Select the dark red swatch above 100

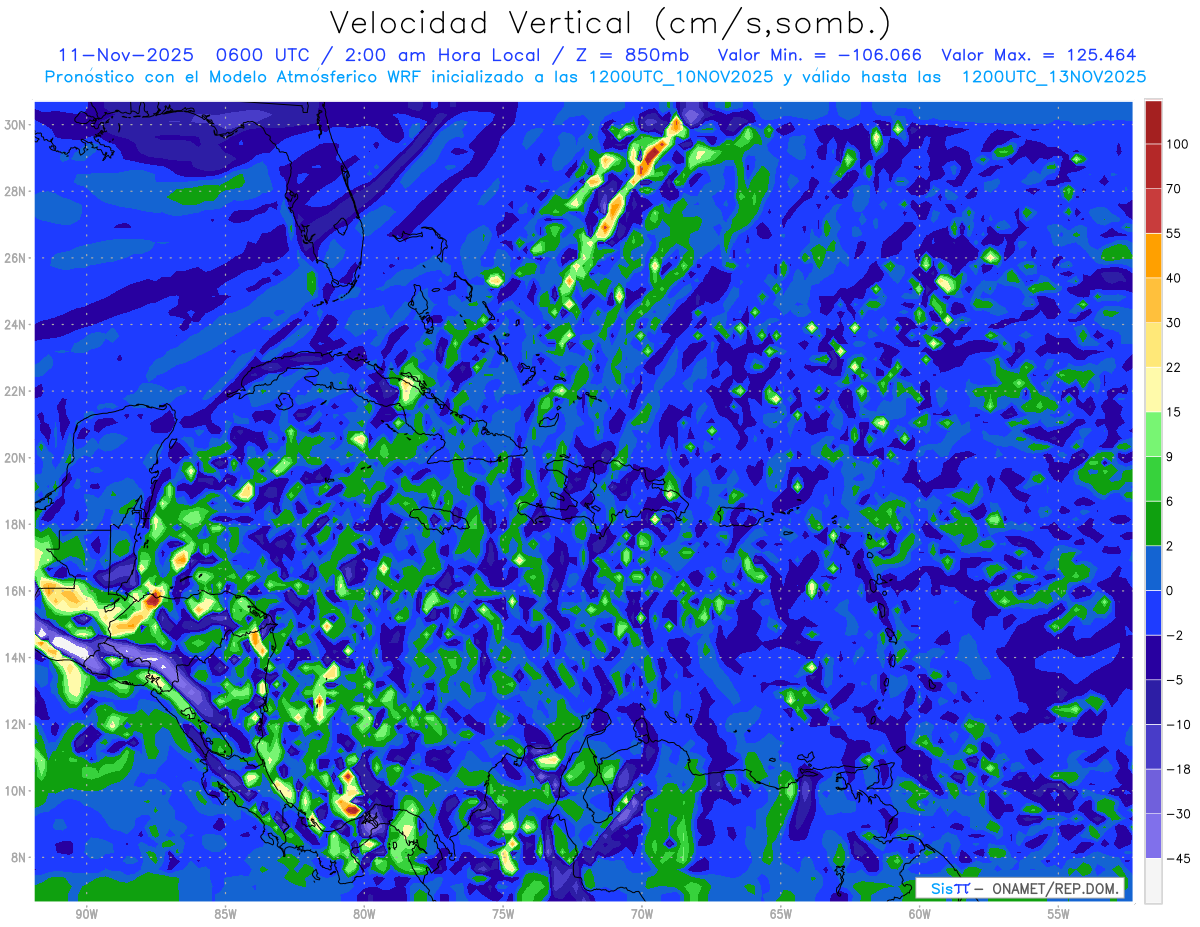(x=1153, y=121)
